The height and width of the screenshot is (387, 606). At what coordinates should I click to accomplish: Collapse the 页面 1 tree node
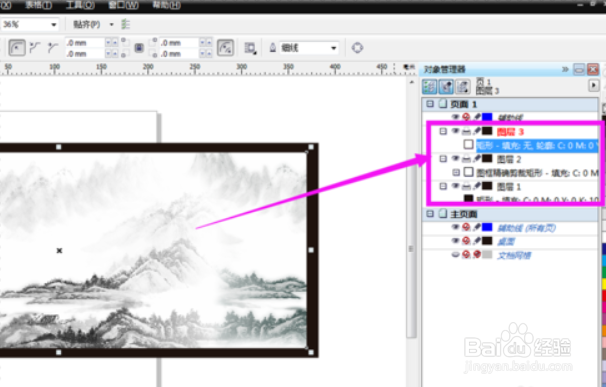pos(430,104)
